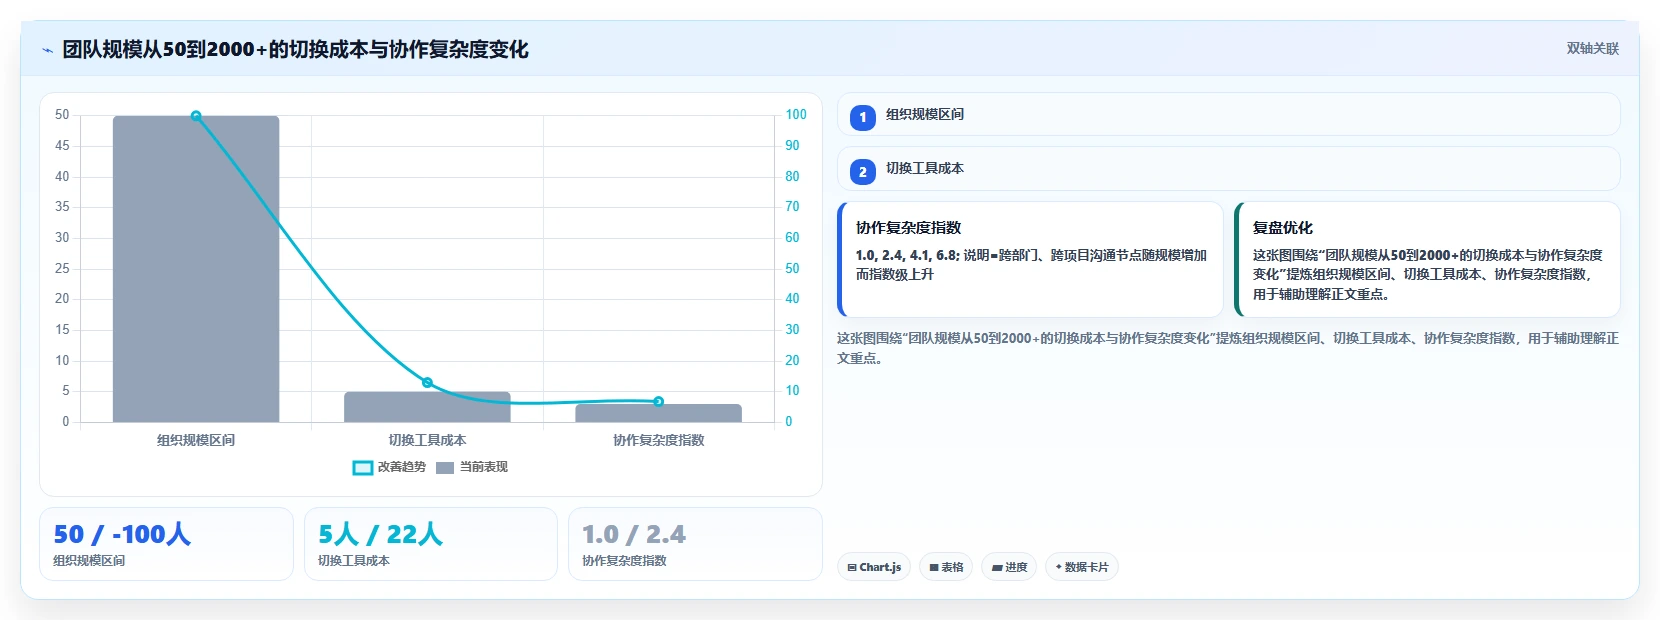This screenshot has width=1660, height=620.
Task: Click the x-axis label 协作复杂度指数
Action: click(x=658, y=440)
